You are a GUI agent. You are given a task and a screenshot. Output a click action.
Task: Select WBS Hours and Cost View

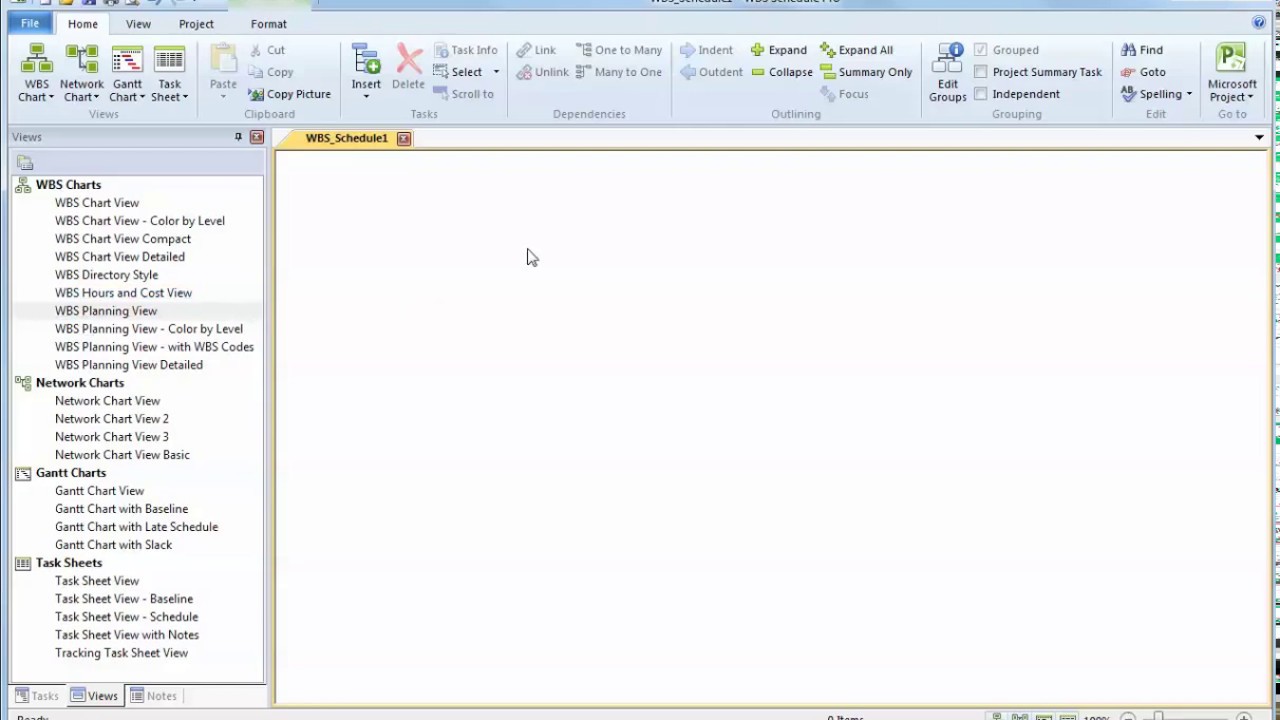pyautogui.click(x=123, y=293)
